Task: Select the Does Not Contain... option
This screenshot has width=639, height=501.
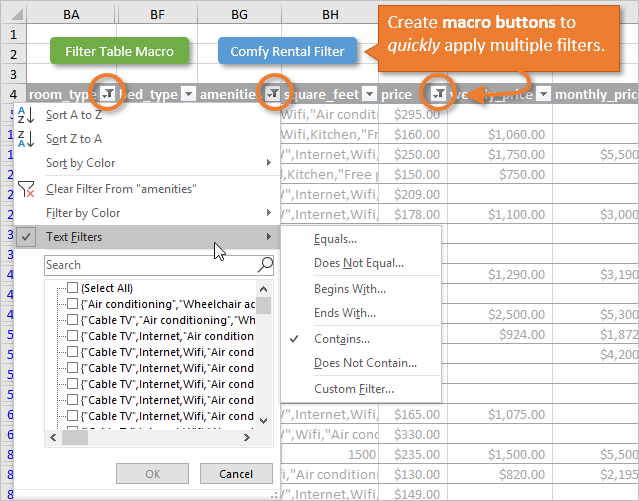Action: [364, 363]
